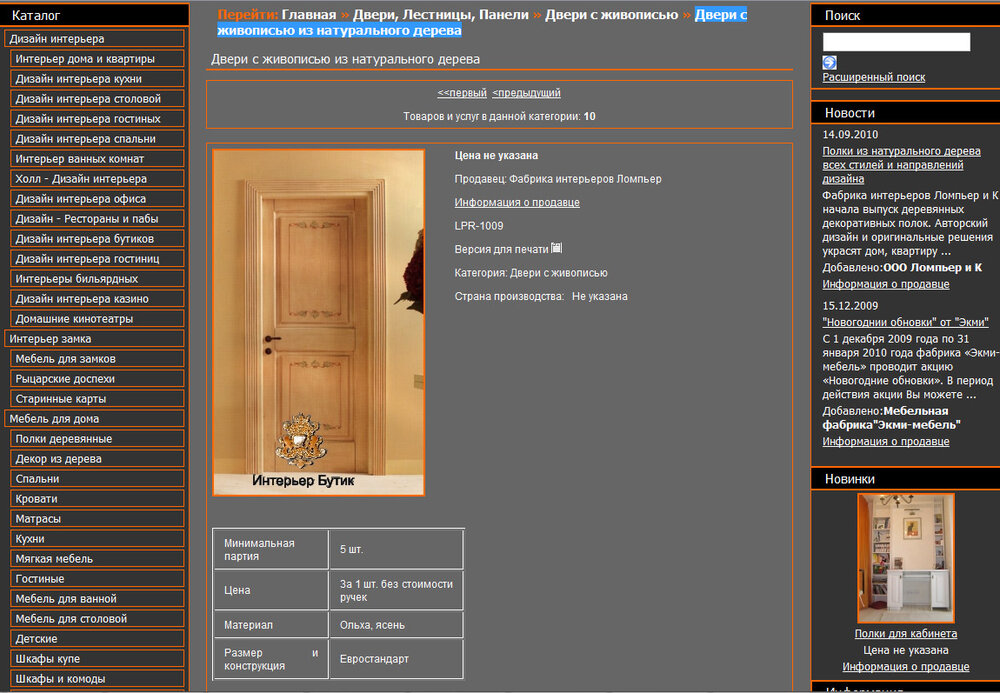Open Мягкая мебель category
1000x693 pixels.
pos(97,558)
